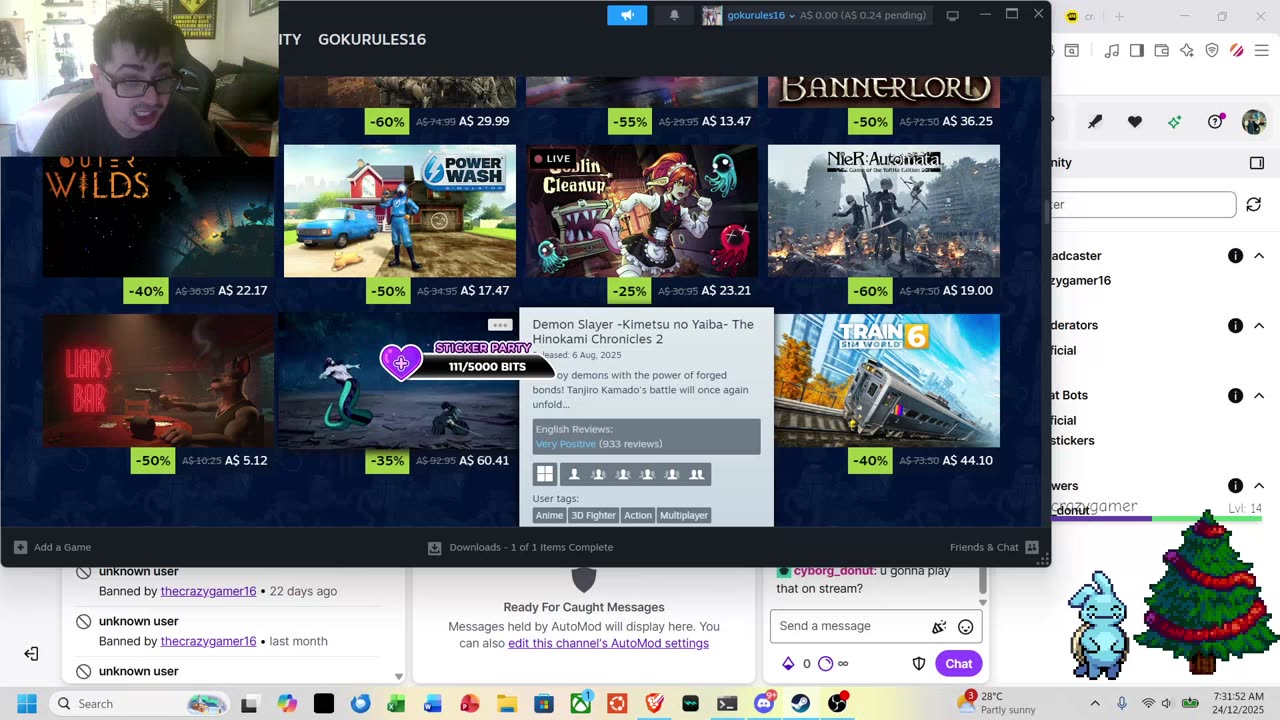Image resolution: width=1280 pixels, height=720 pixels.
Task: Open Goblin Cleanup live game capsule
Action: coord(642,211)
